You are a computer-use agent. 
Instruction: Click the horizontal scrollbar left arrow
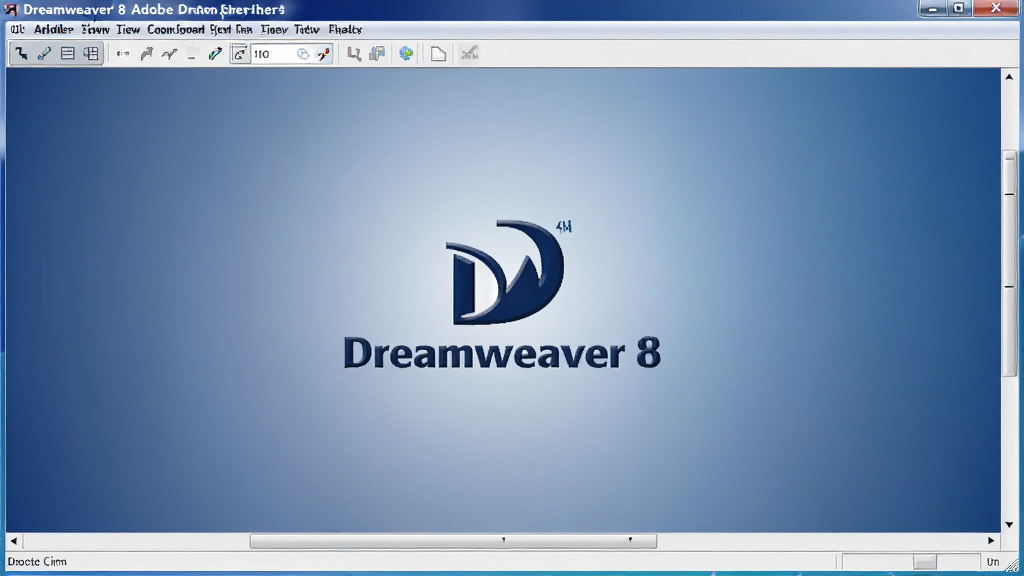(x=14, y=541)
